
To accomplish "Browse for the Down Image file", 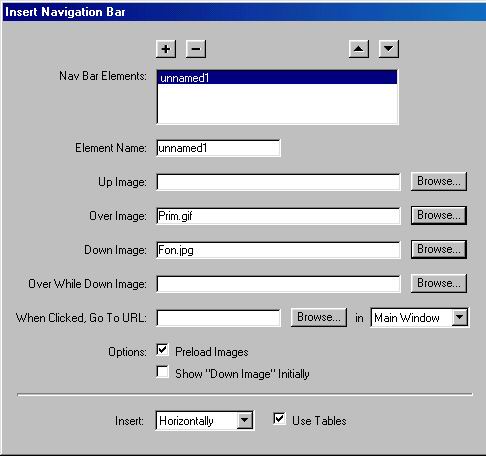I will click(439, 249).
